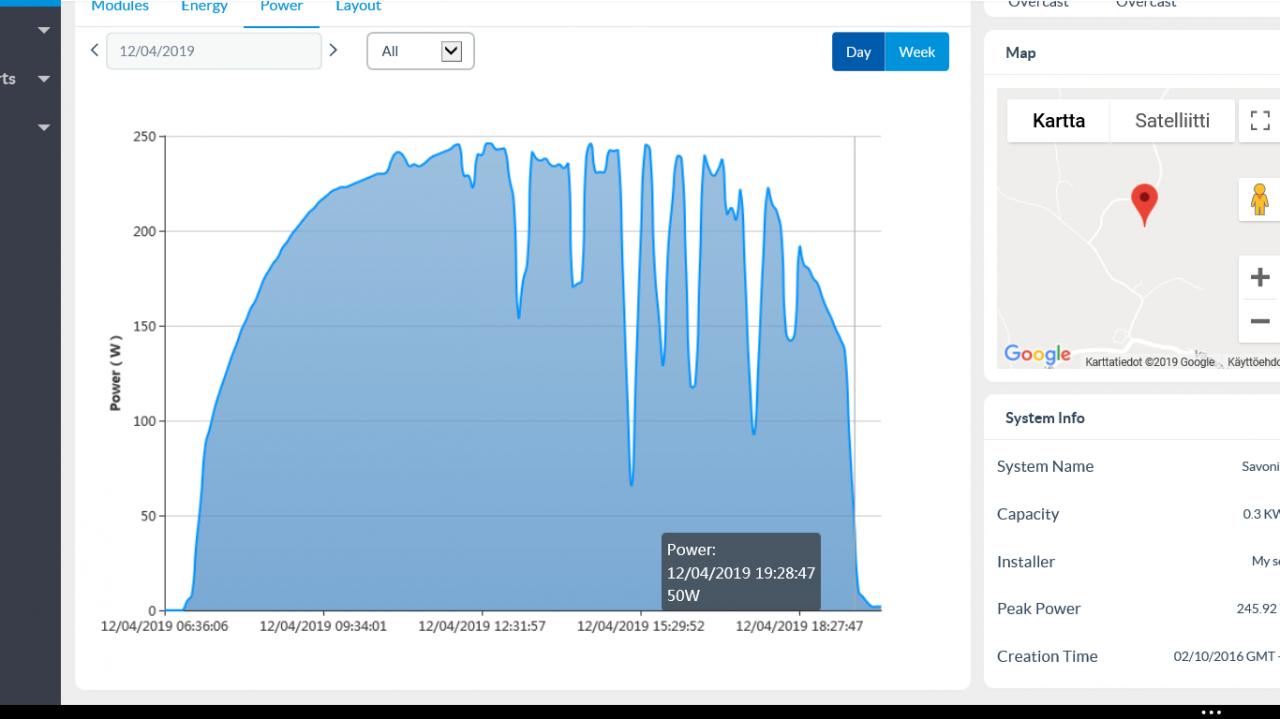
Task: Toggle fullscreen map view
Action: point(1259,121)
